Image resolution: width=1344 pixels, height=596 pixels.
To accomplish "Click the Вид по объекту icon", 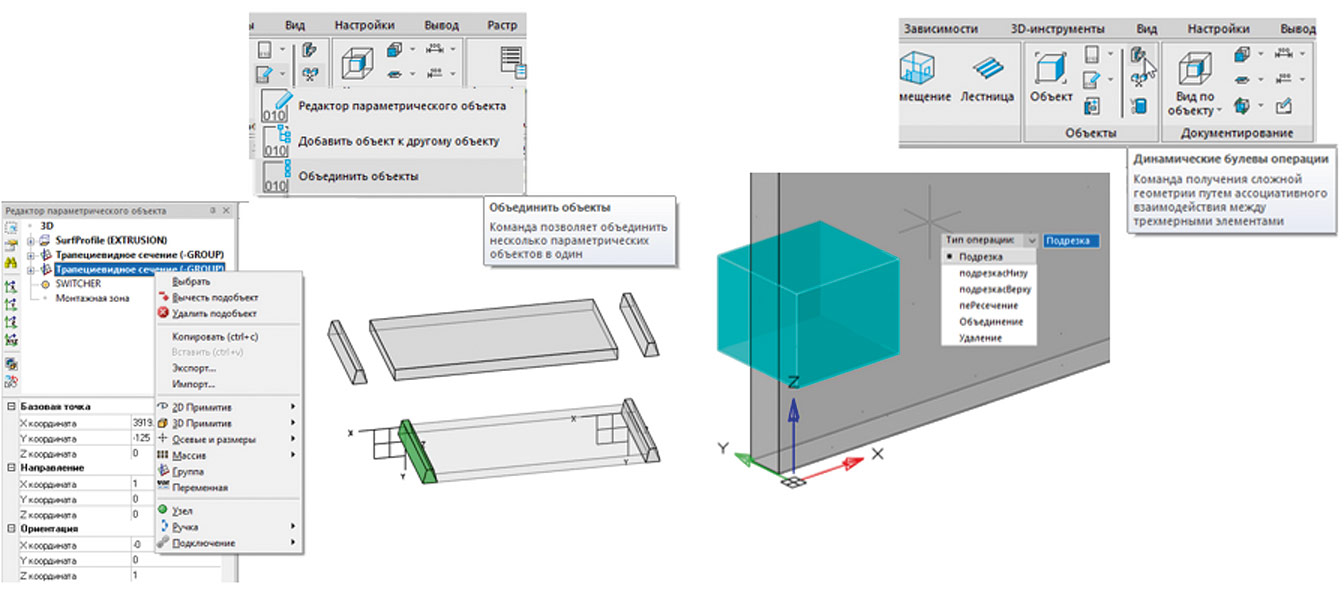I will pyautogui.click(x=1195, y=72).
